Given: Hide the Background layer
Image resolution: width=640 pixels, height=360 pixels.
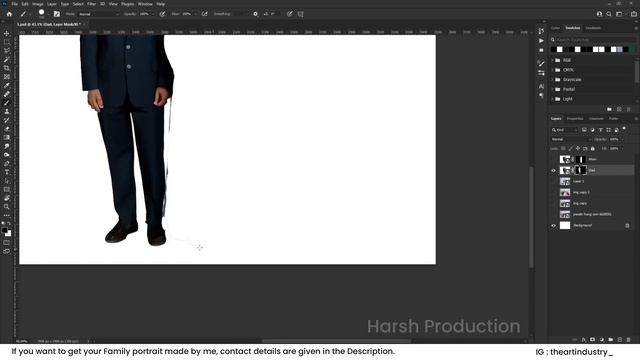Looking at the screenshot, I should coord(553,225).
